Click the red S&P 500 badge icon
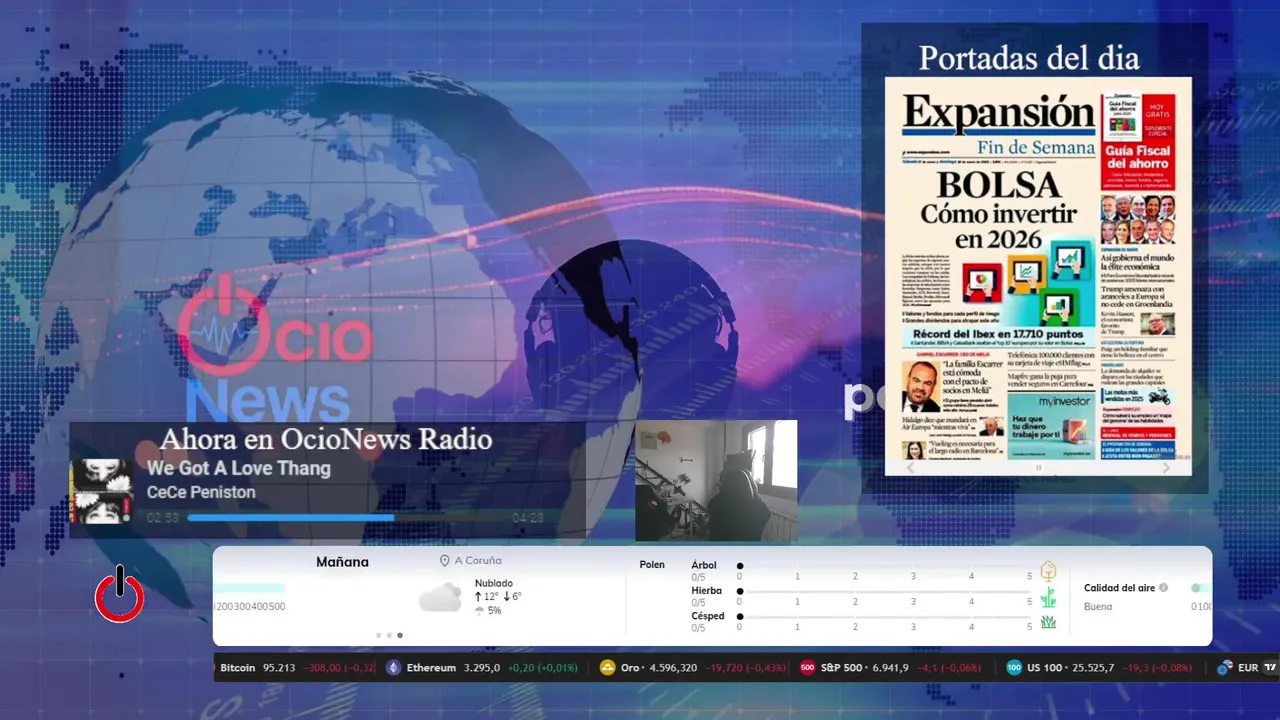This screenshot has height=720, width=1280. coord(807,668)
